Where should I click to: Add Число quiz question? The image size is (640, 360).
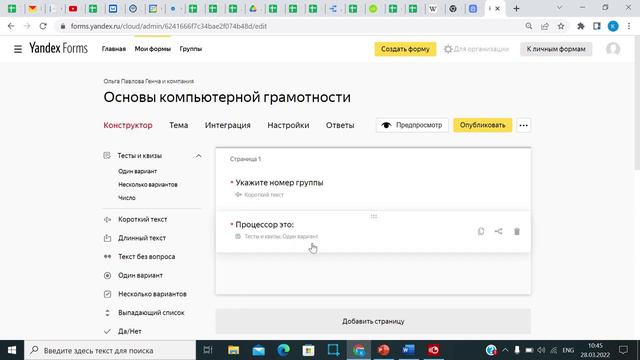[127, 198]
